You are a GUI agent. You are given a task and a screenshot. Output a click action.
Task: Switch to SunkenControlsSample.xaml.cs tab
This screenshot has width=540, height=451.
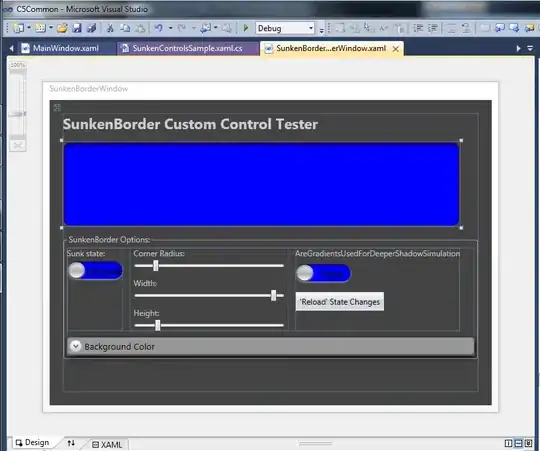188,48
